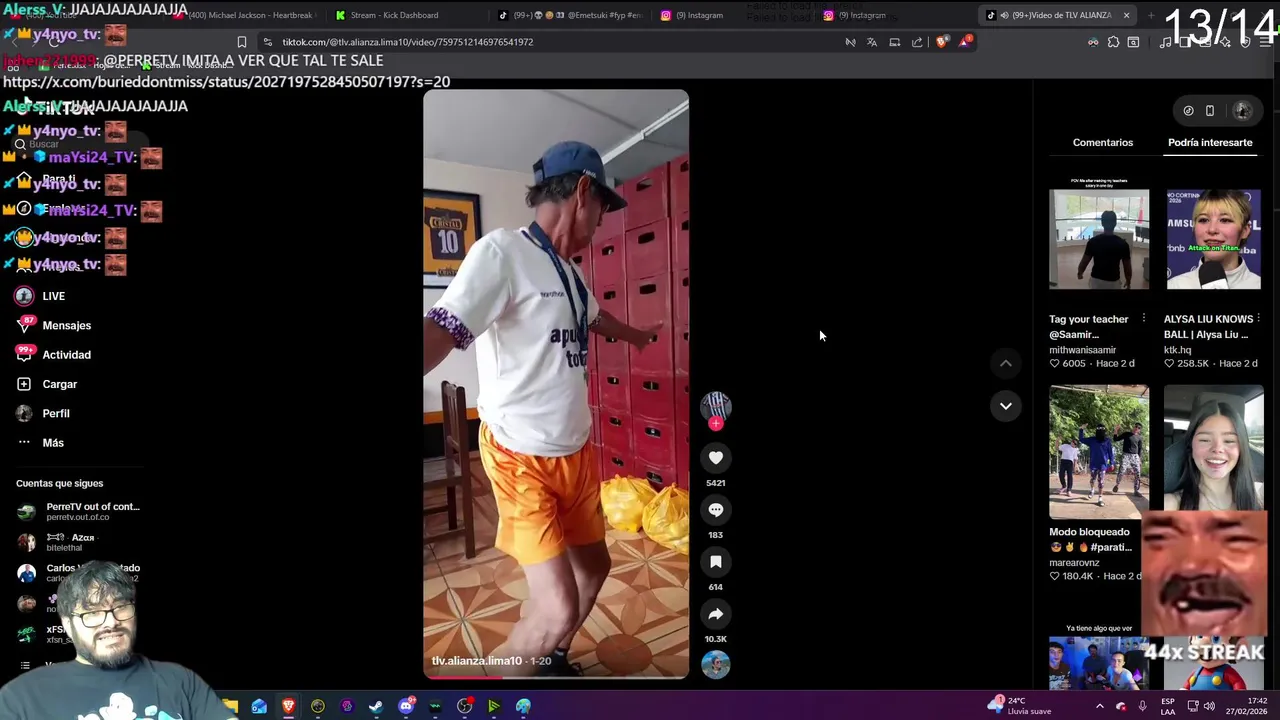Open browser extensions puzzle icon
This screenshot has width=1280, height=720.
[1113, 42]
